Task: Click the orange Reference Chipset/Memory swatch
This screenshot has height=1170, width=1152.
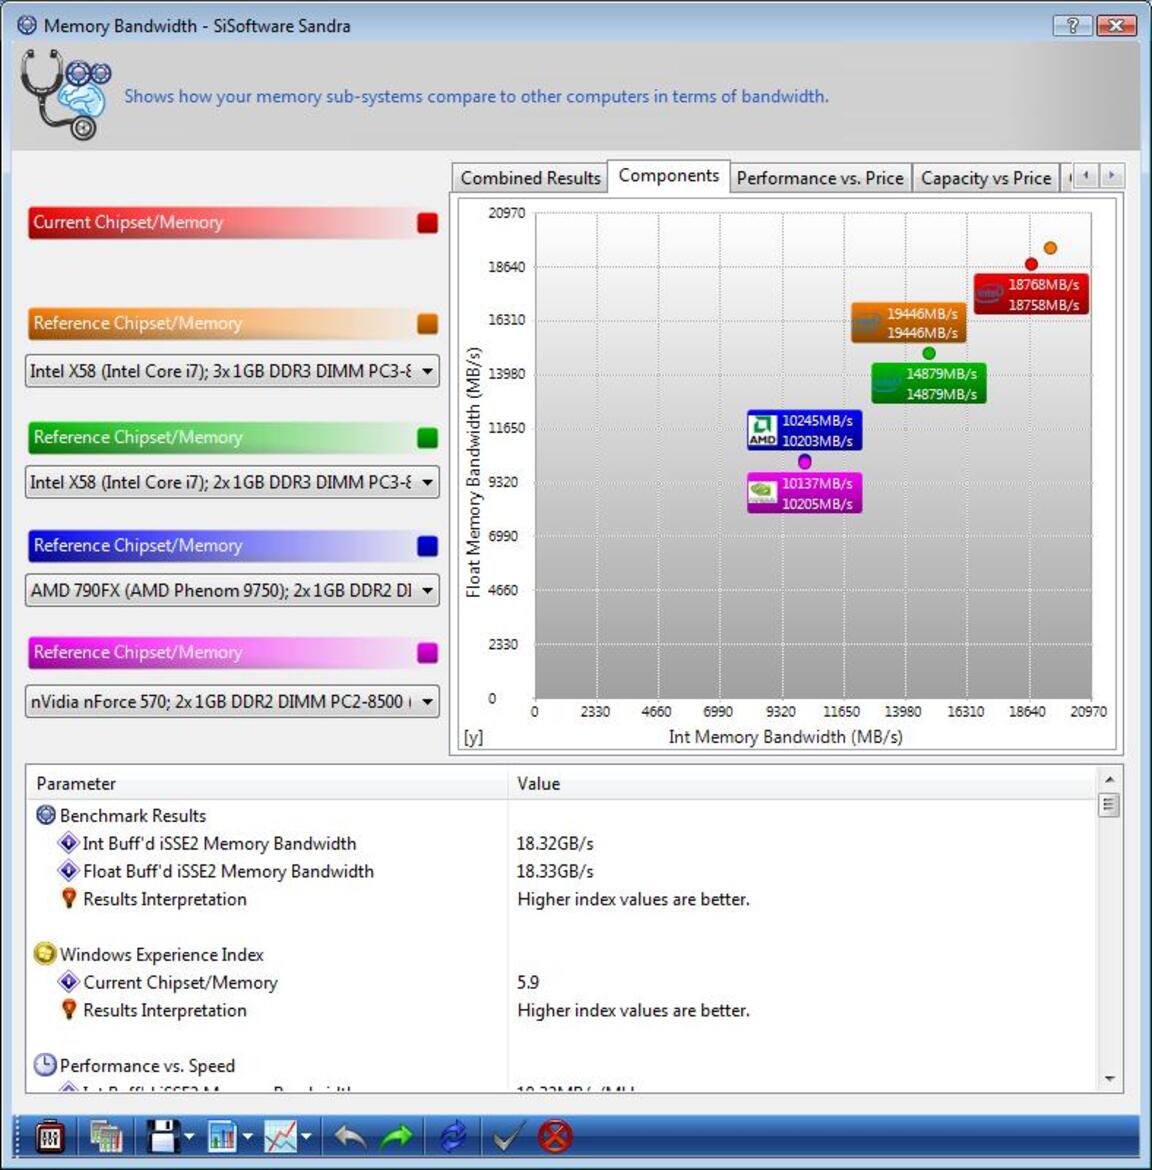Action: [428, 324]
